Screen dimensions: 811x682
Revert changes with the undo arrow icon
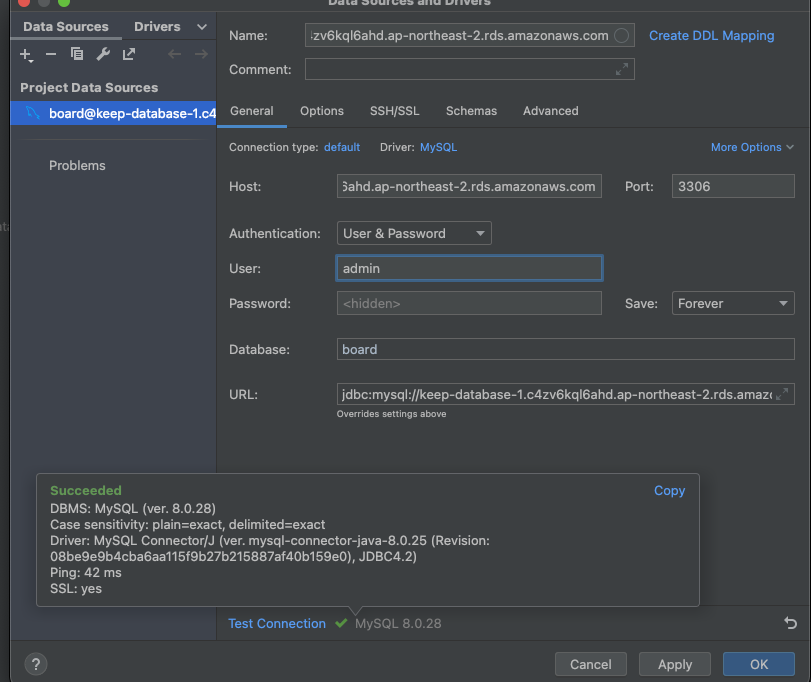pyautogui.click(x=790, y=623)
